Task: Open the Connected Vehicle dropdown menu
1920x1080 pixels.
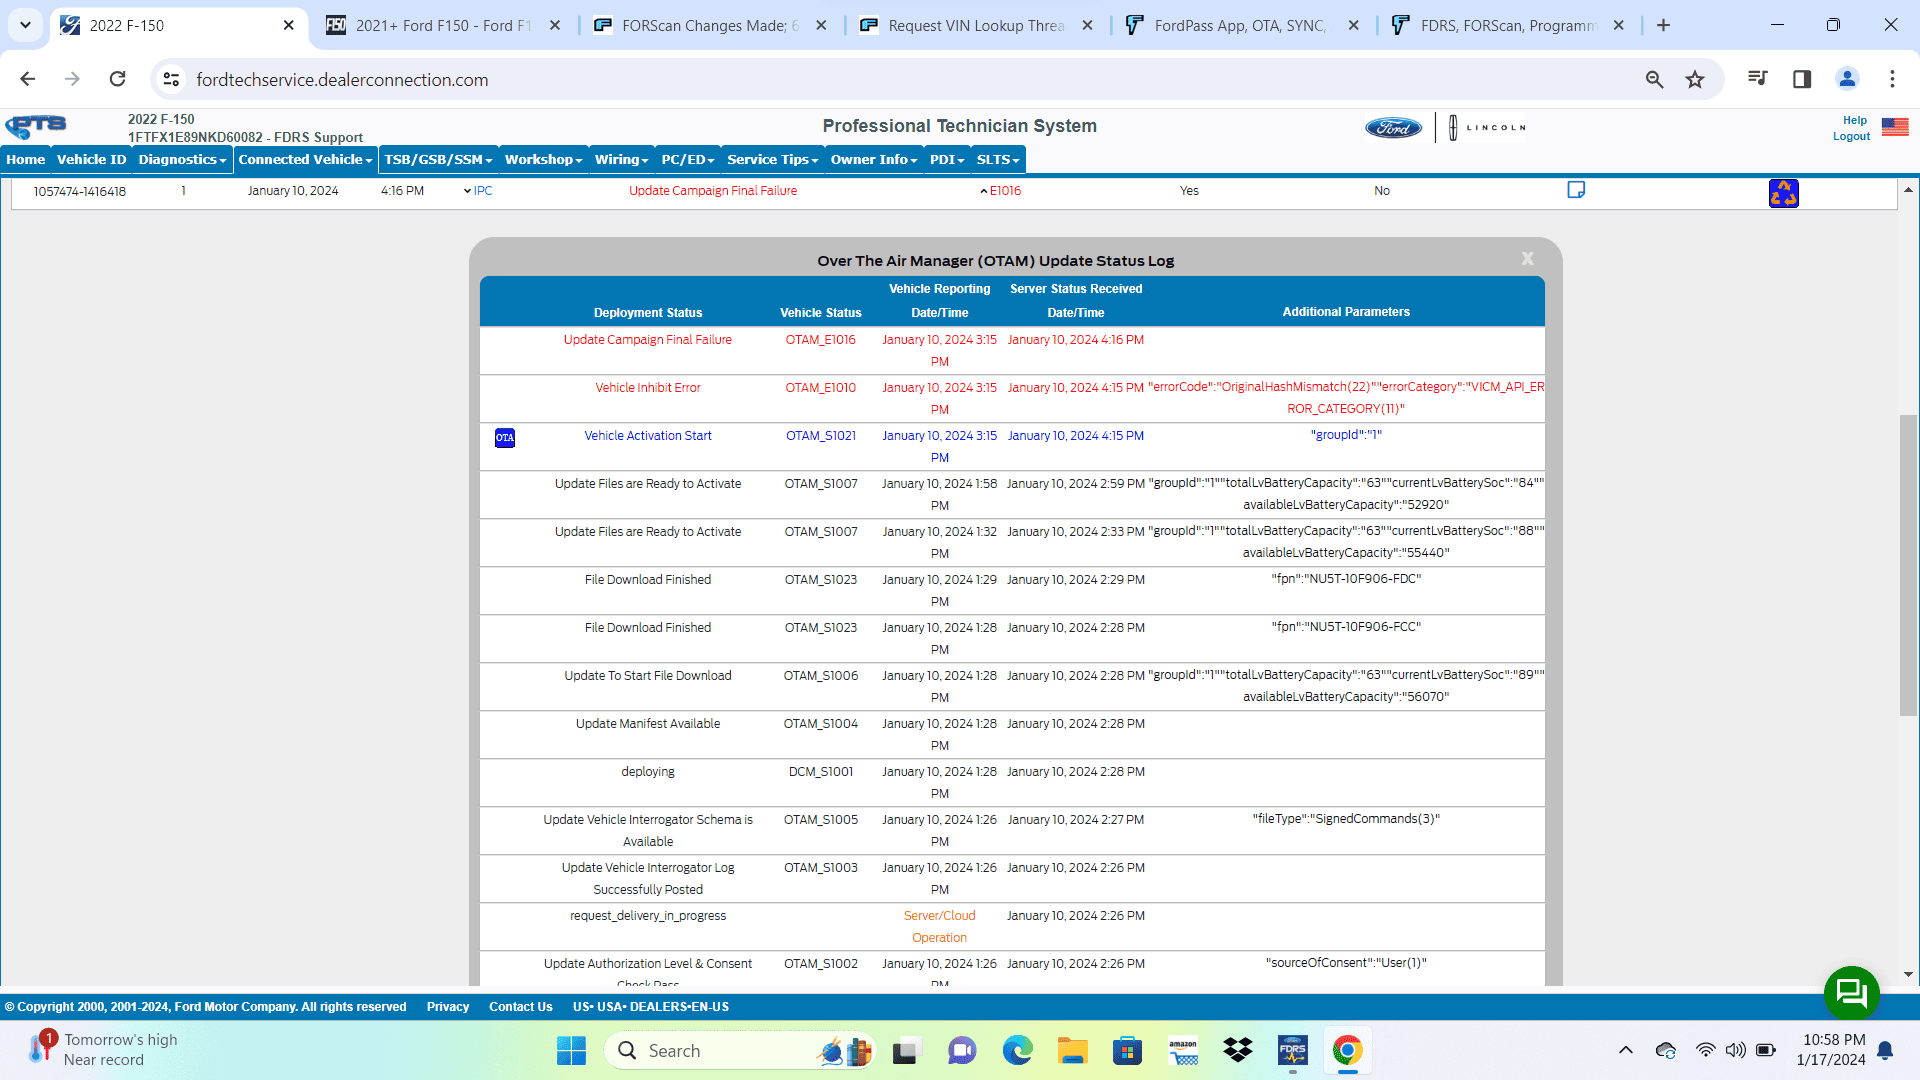Action: coord(303,159)
